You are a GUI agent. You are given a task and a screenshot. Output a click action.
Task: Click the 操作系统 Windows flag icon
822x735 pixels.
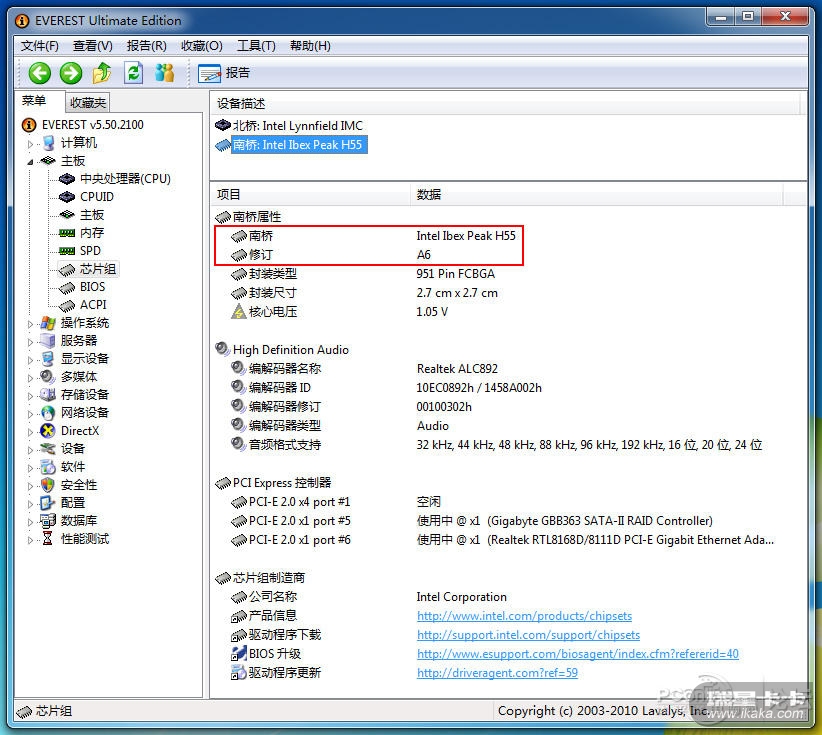click(48, 323)
